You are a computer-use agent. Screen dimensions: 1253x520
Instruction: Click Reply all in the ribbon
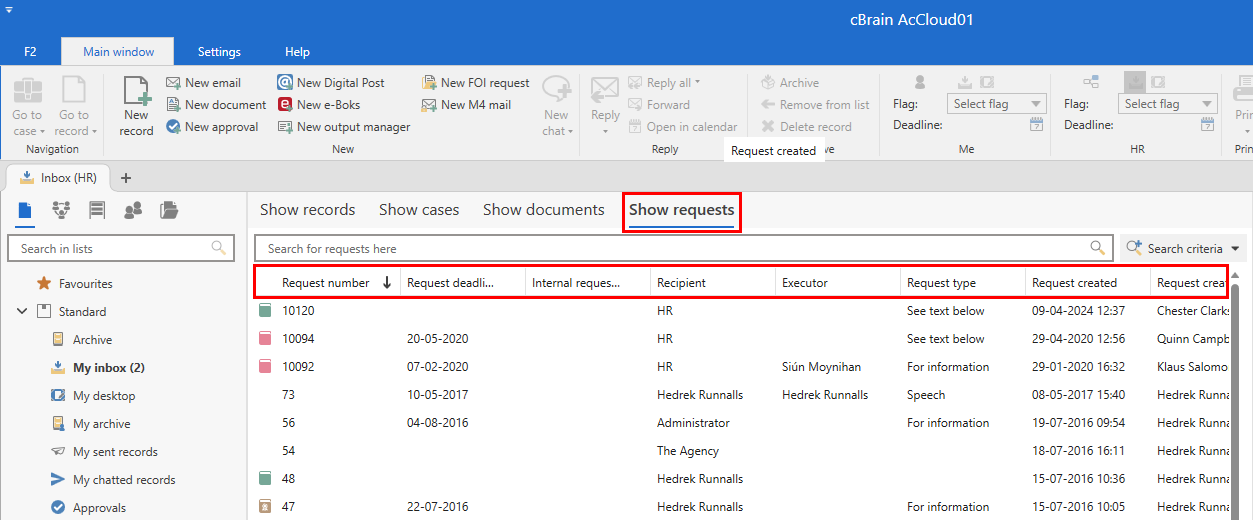[665, 83]
